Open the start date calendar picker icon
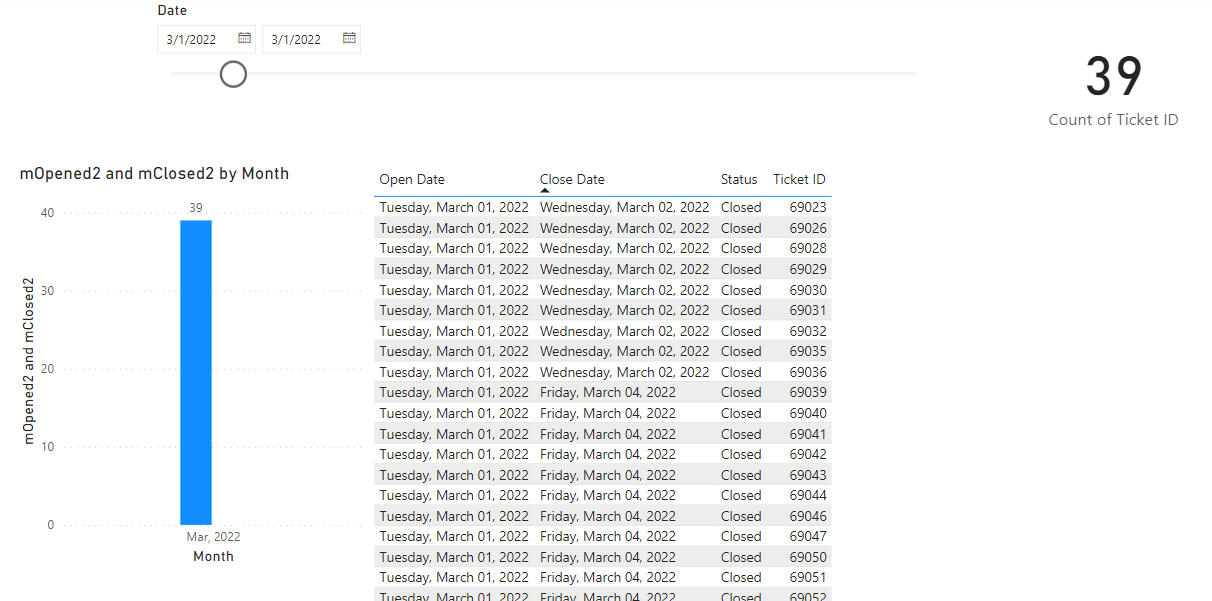The image size is (1212, 601). click(x=244, y=38)
